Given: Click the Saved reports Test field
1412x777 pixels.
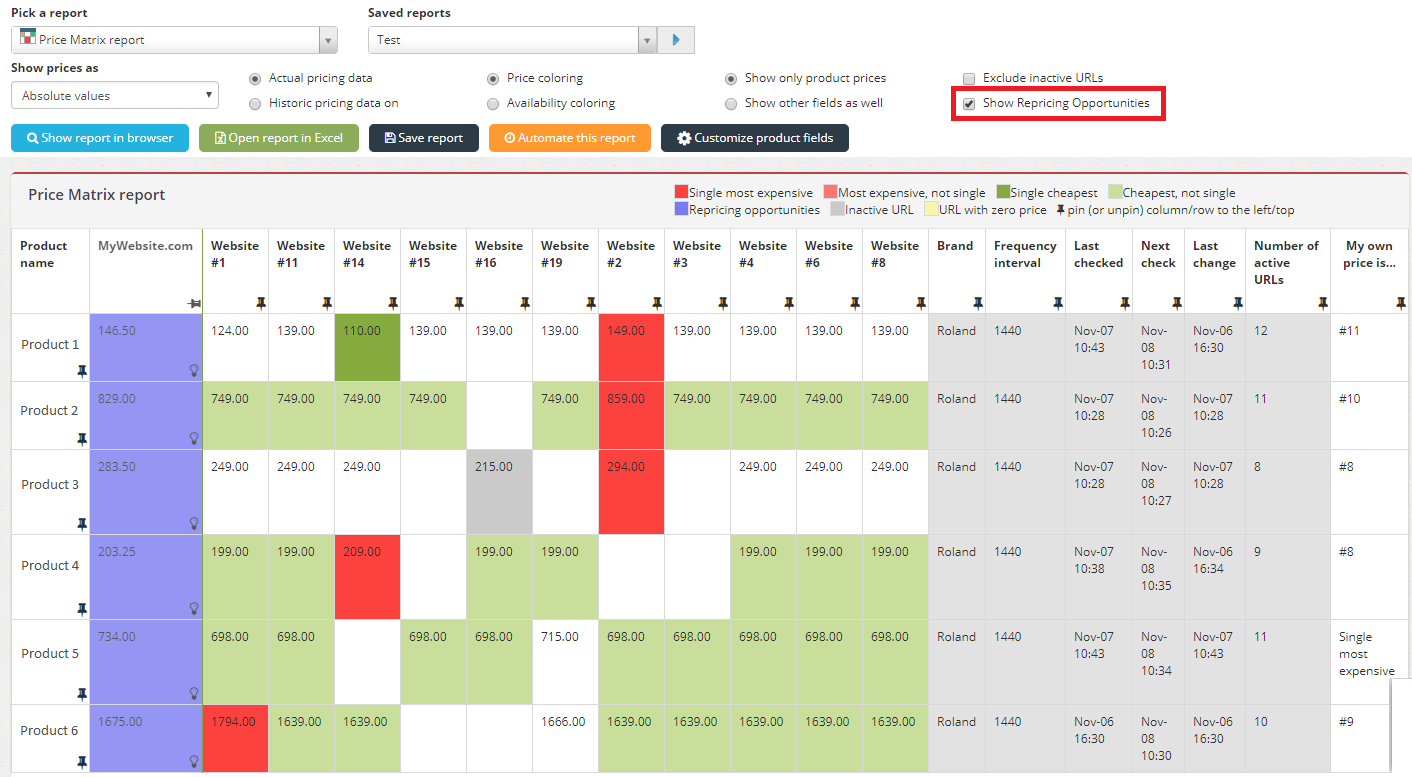Looking at the screenshot, I should (x=503, y=40).
